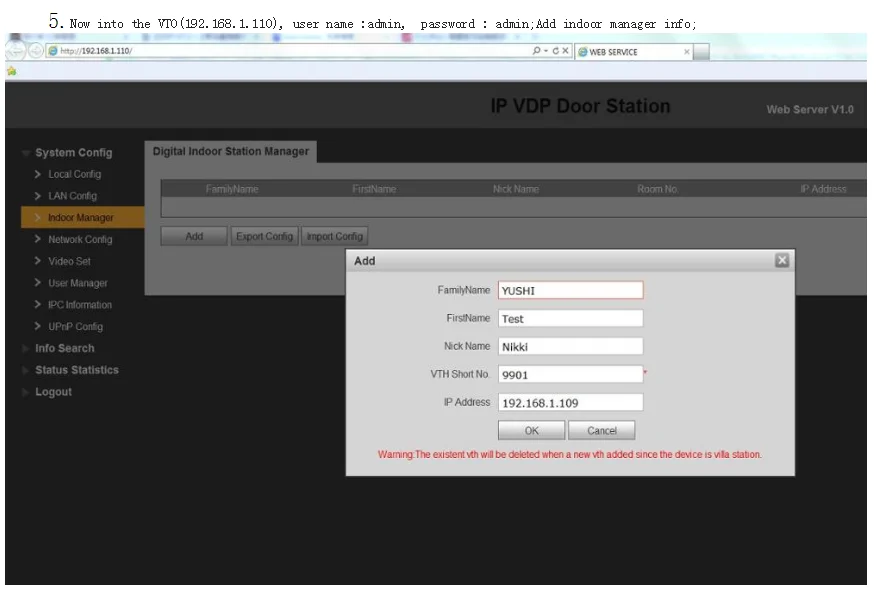Click the FirstName column header
This screenshot has width=876, height=603.
[x=374, y=189]
